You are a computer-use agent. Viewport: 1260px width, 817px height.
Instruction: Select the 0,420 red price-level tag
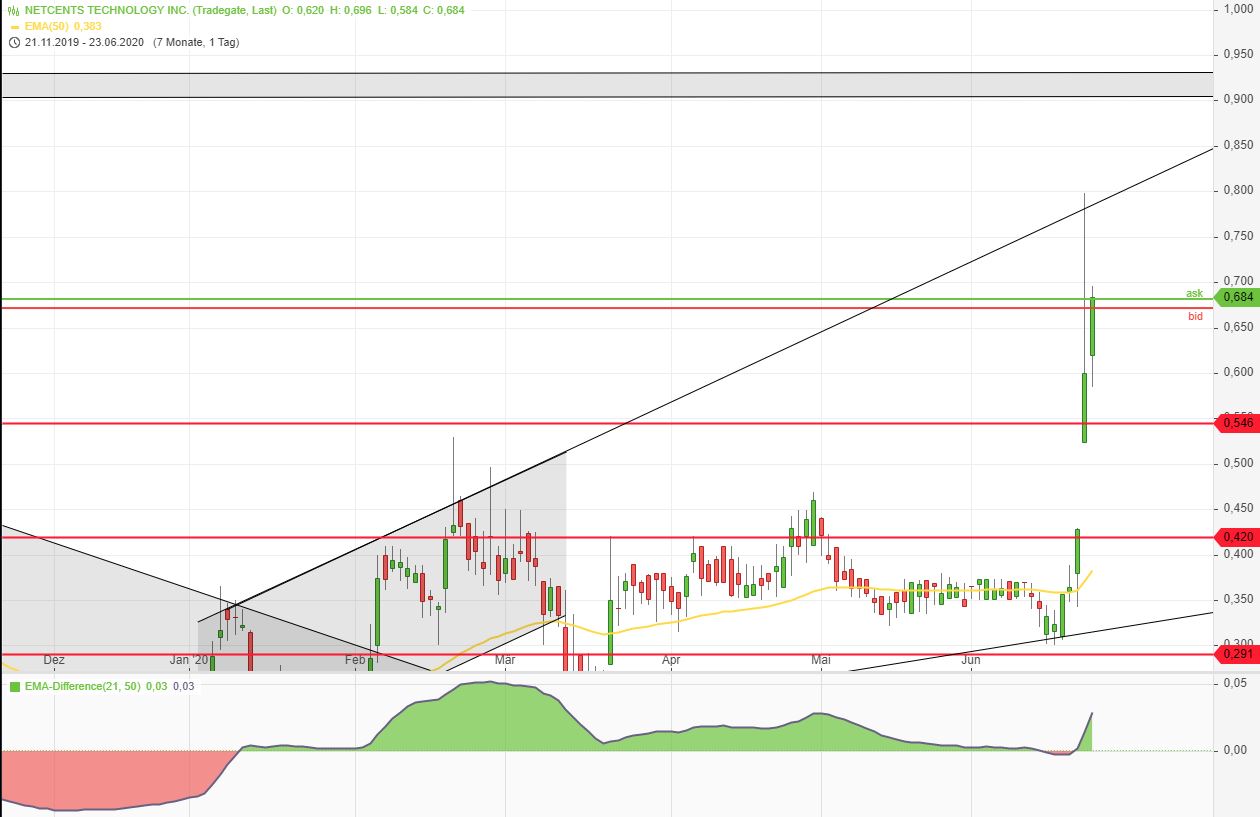1237,537
